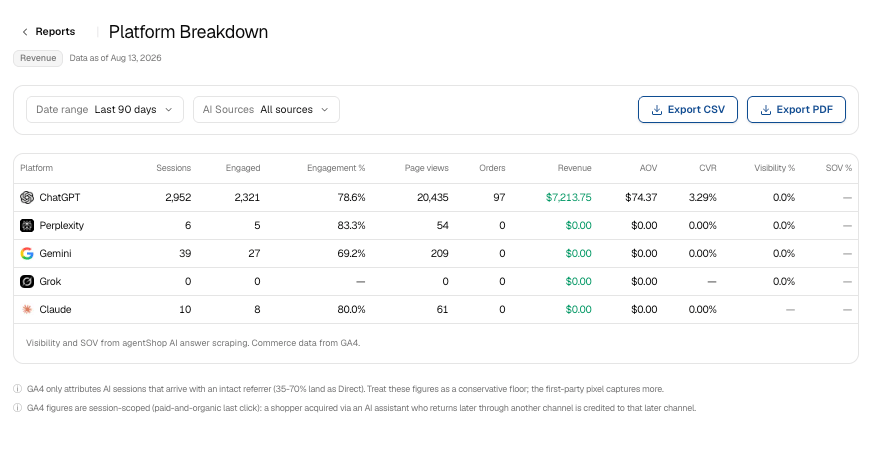Sort by the SOV % column header

coord(838,168)
